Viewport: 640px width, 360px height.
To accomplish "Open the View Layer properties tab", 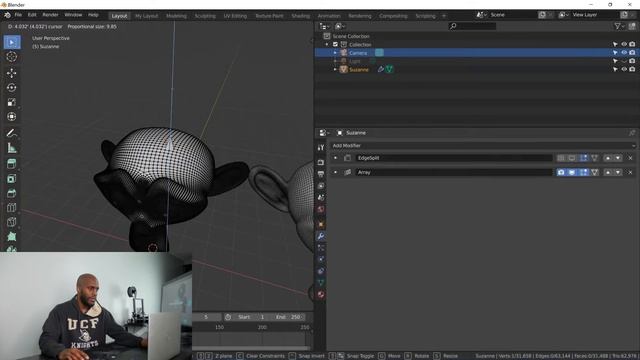I will point(321,186).
